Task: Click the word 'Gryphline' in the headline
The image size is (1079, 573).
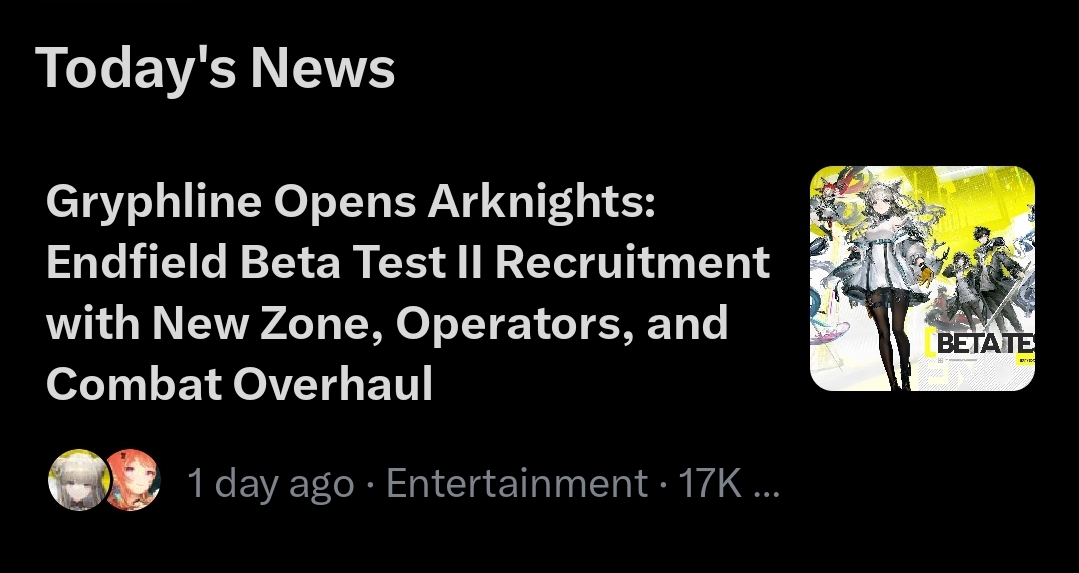Action: pos(154,203)
